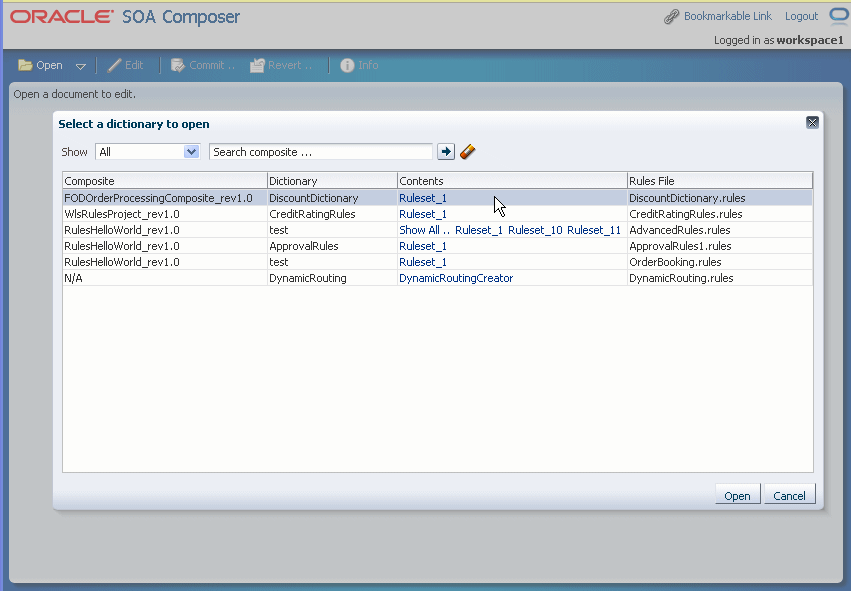Viewport: 851px width, 591px height.
Task: Open the Show All .. rulesets link
Action: coord(424,230)
